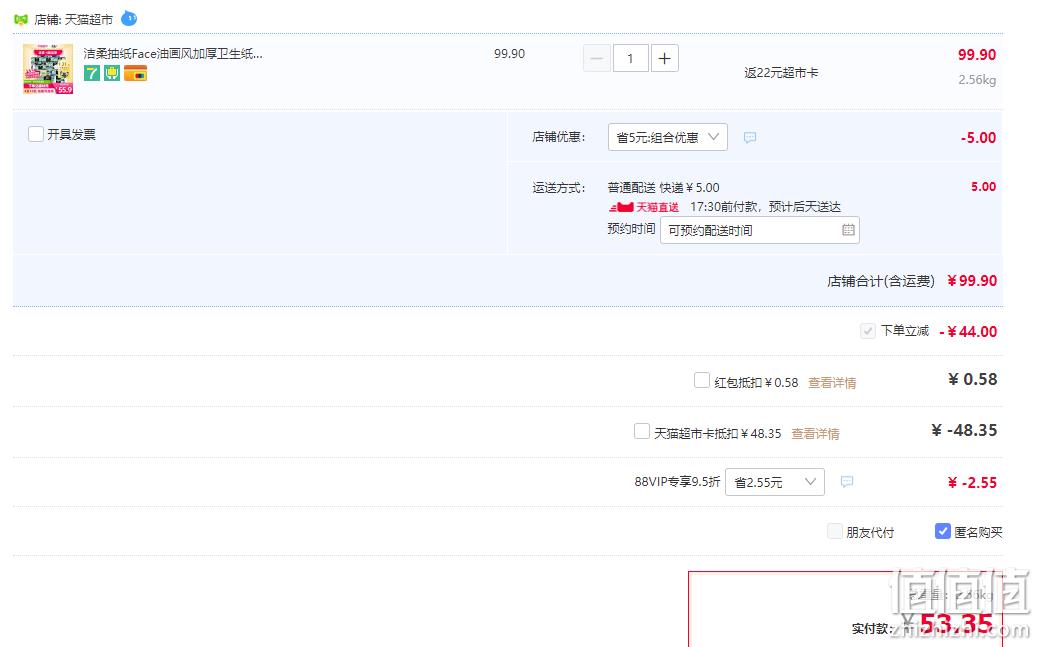Image resolution: width=1039 pixels, height=647 pixels.
Task: Open the blue Wangwang chat icon
Action: [129, 19]
